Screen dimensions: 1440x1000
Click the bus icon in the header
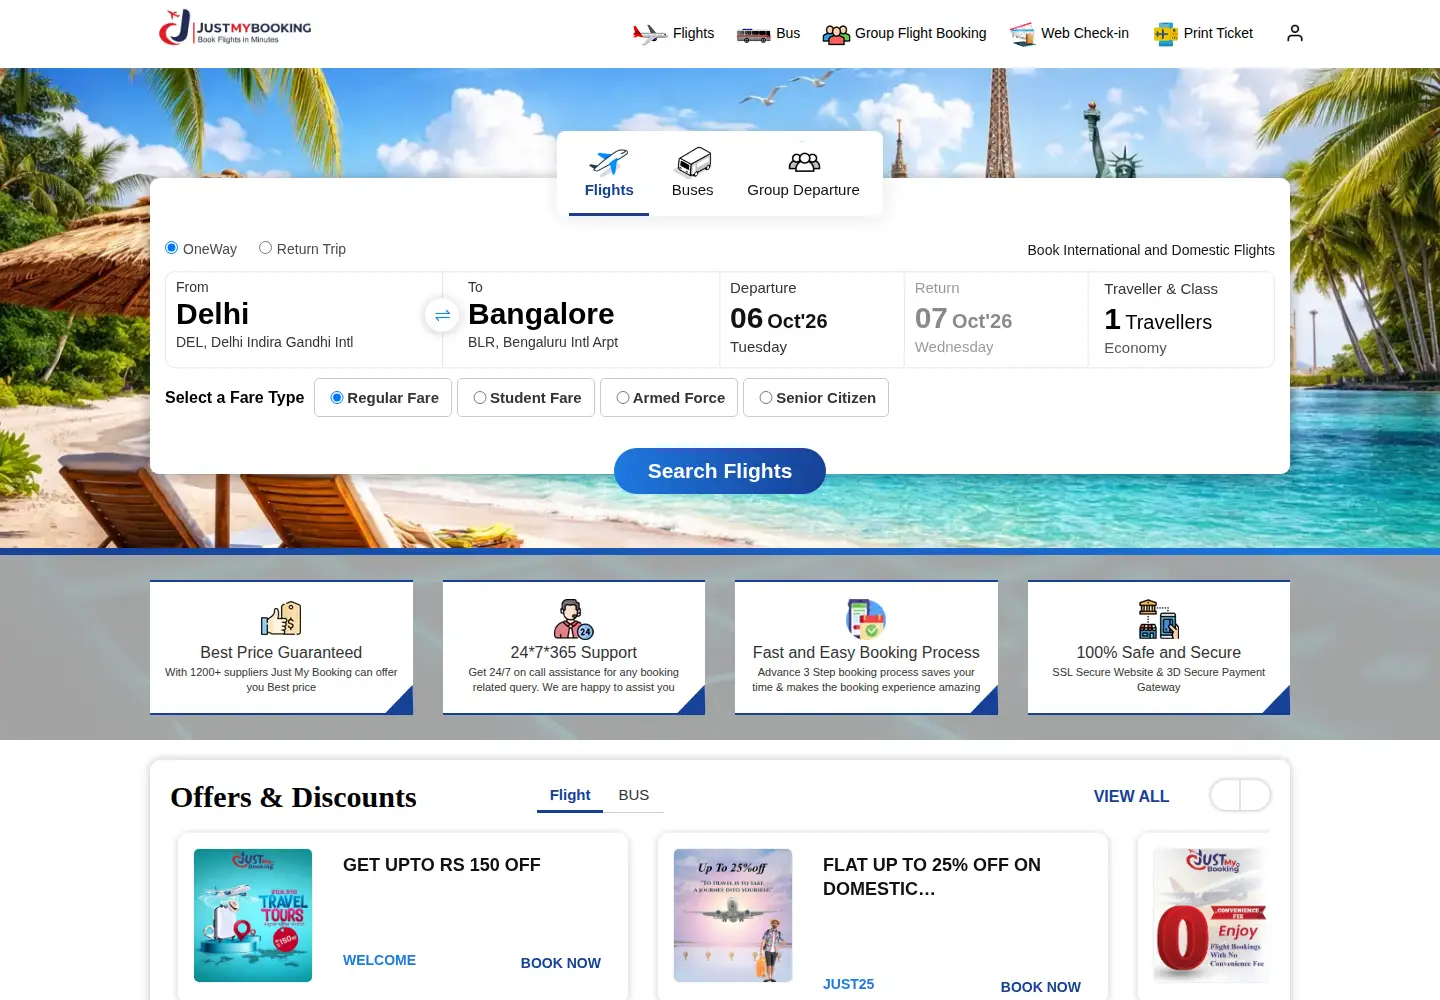[753, 35]
